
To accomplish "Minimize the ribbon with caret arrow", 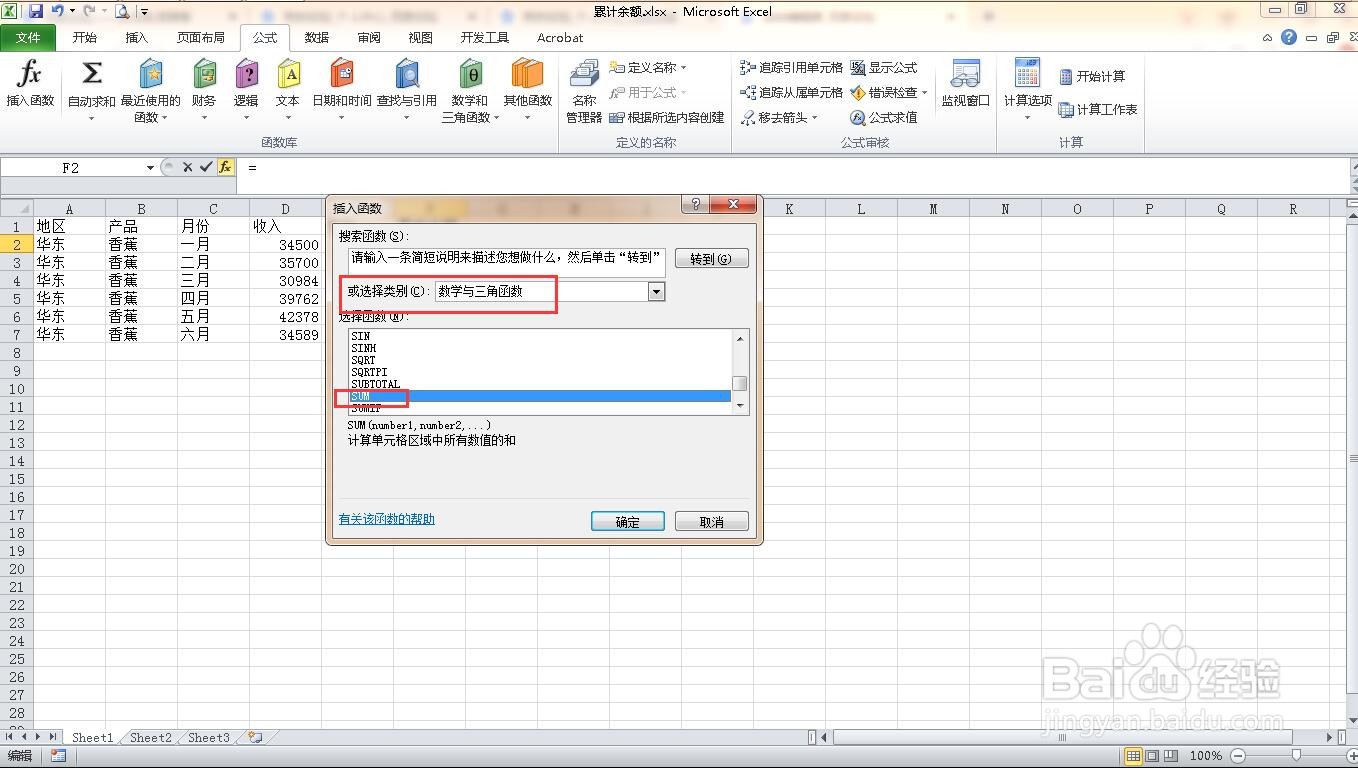I will pyautogui.click(x=1268, y=38).
